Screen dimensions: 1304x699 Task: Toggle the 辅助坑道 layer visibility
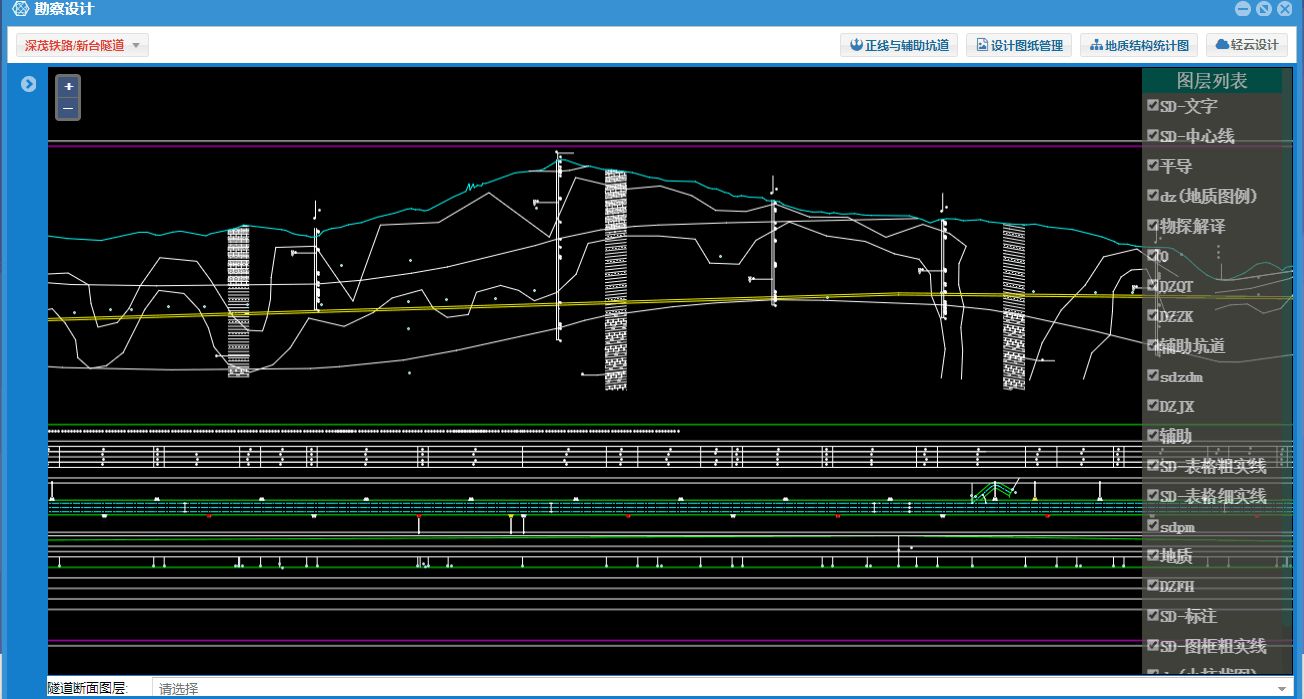(x=1153, y=345)
